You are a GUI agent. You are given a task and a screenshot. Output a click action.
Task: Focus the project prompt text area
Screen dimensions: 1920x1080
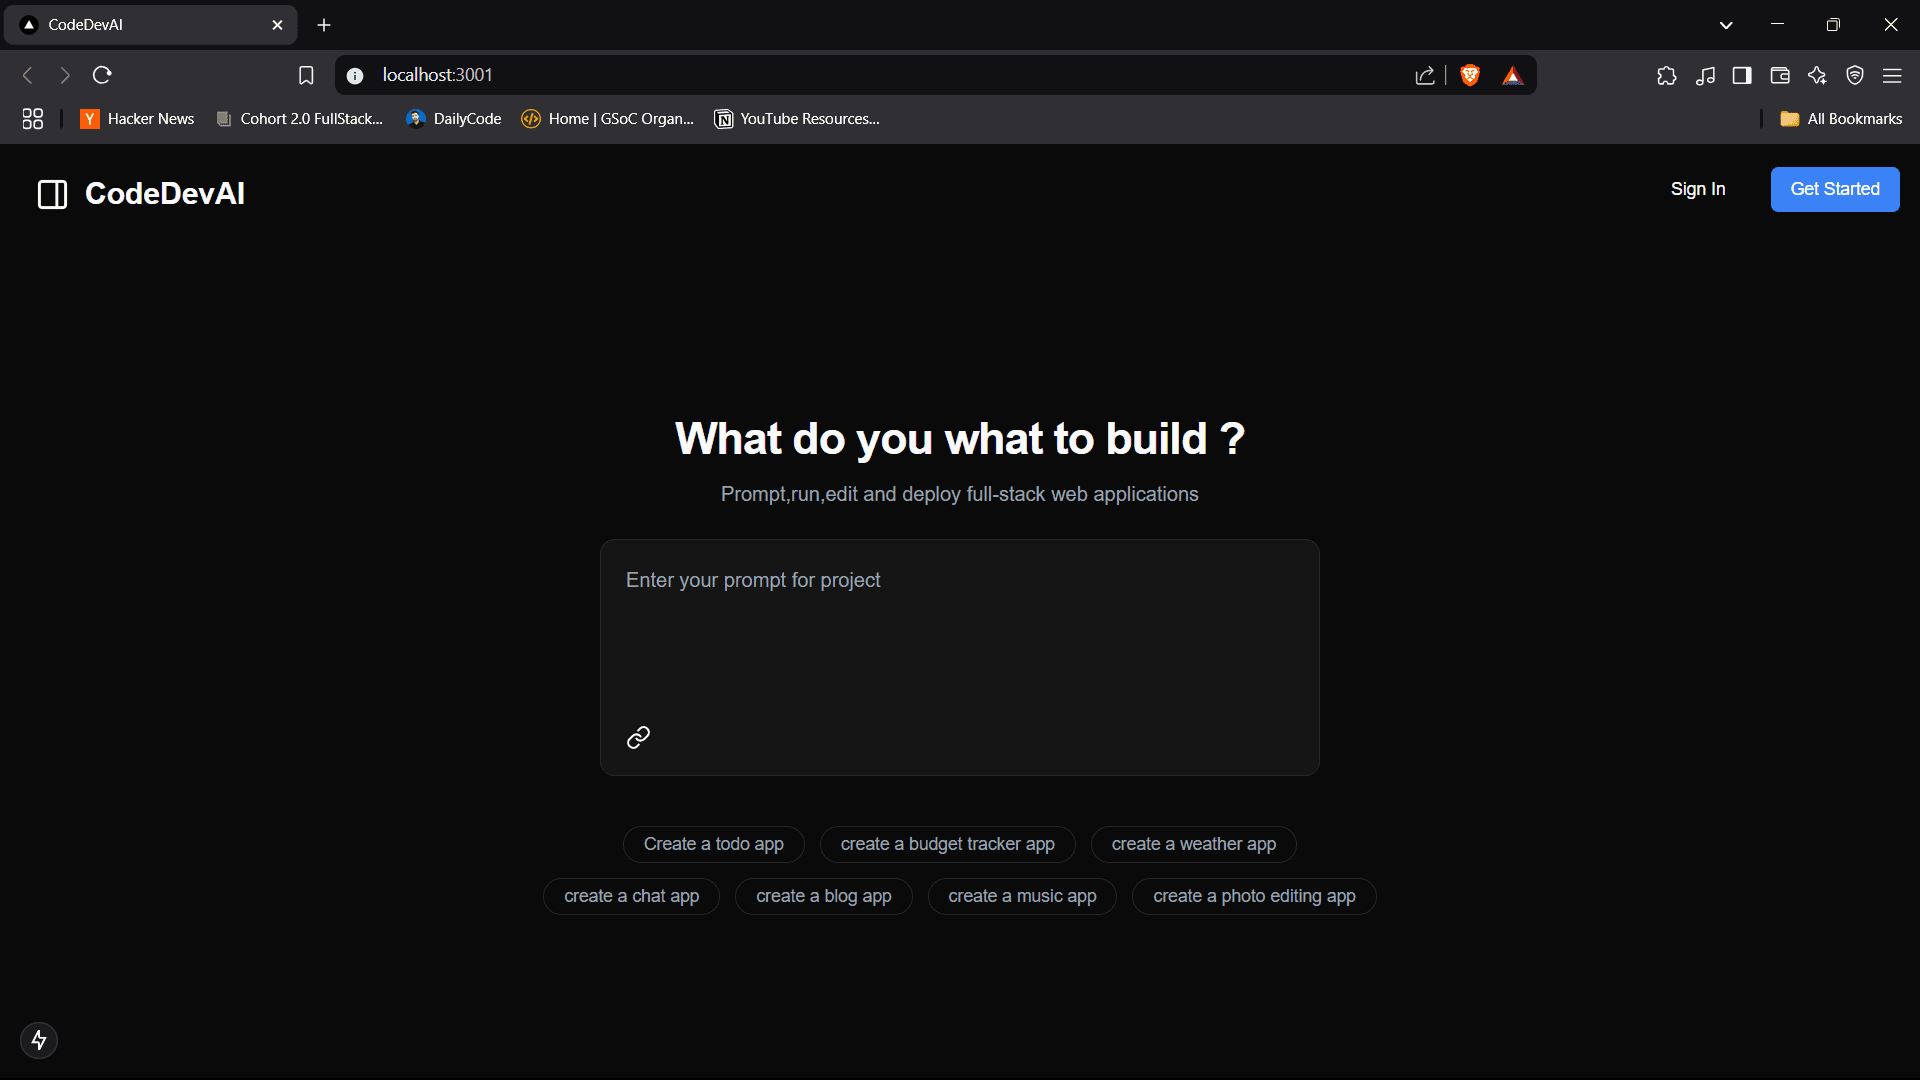958,640
